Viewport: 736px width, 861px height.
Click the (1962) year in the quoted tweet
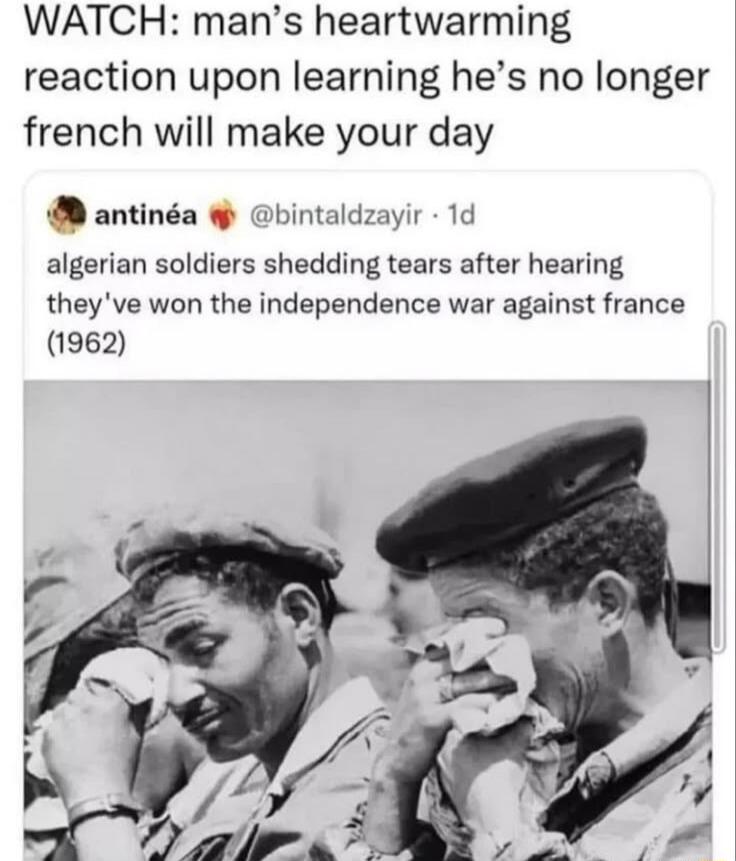(x=86, y=344)
